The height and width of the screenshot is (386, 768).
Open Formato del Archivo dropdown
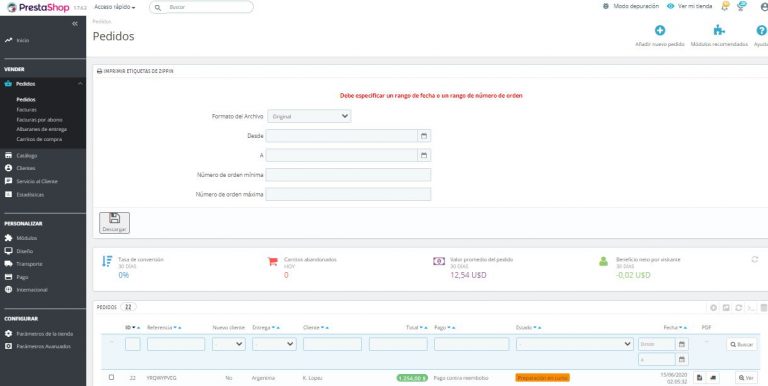309,116
